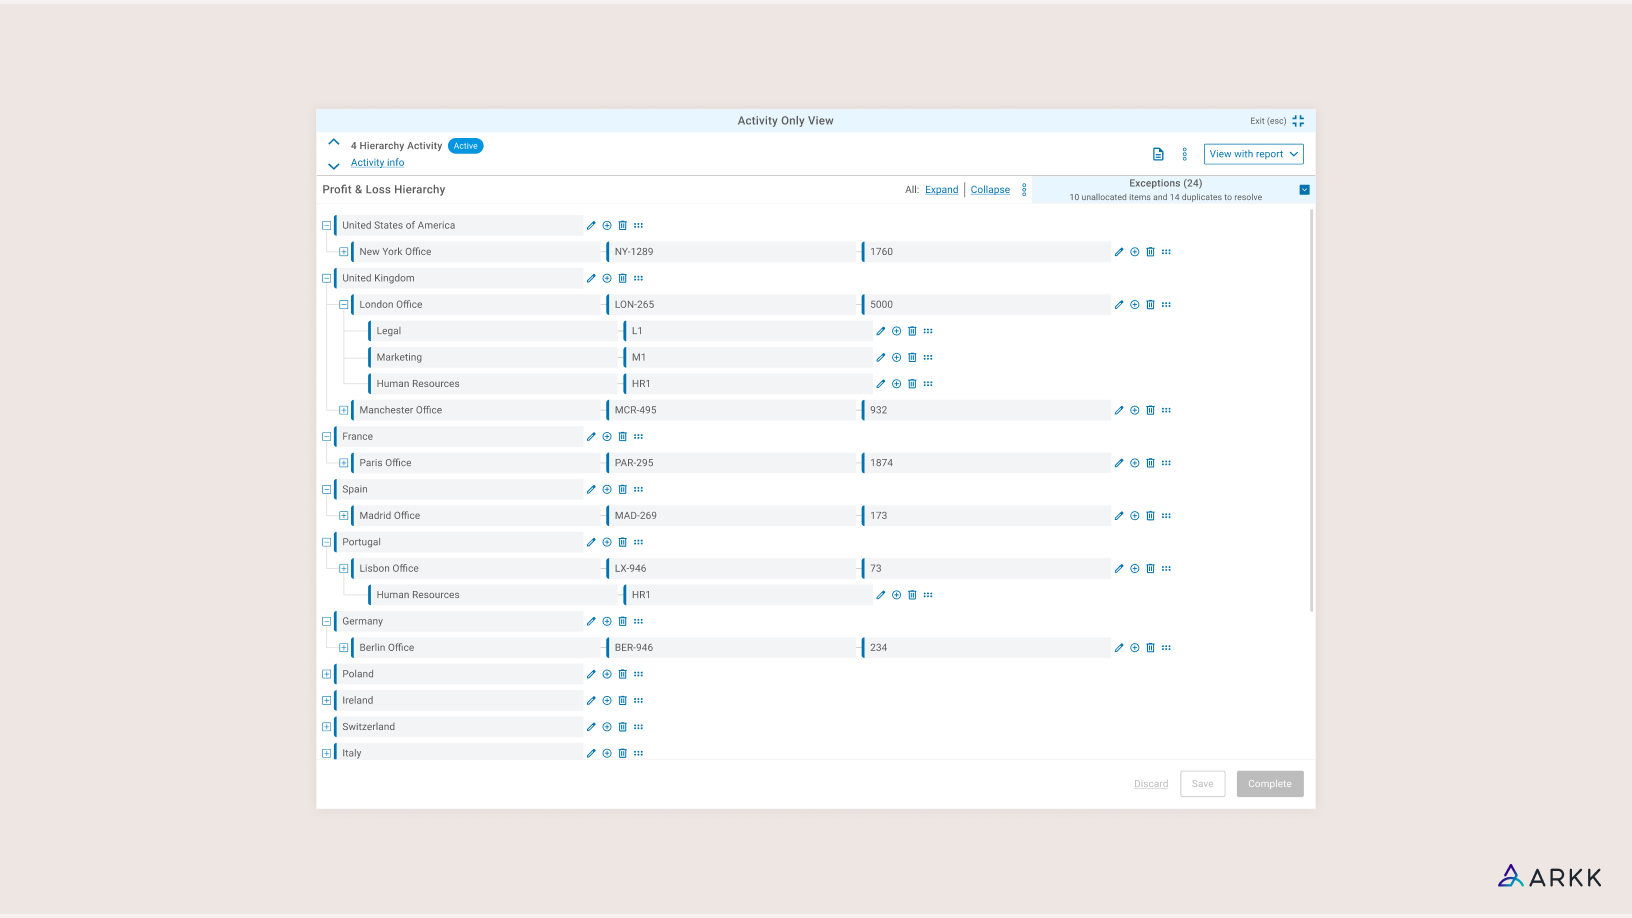The height and width of the screenshot is (918, 1632).
Task: Edit the Marketing row with pencil icon
Action: (x=881, y=358)
